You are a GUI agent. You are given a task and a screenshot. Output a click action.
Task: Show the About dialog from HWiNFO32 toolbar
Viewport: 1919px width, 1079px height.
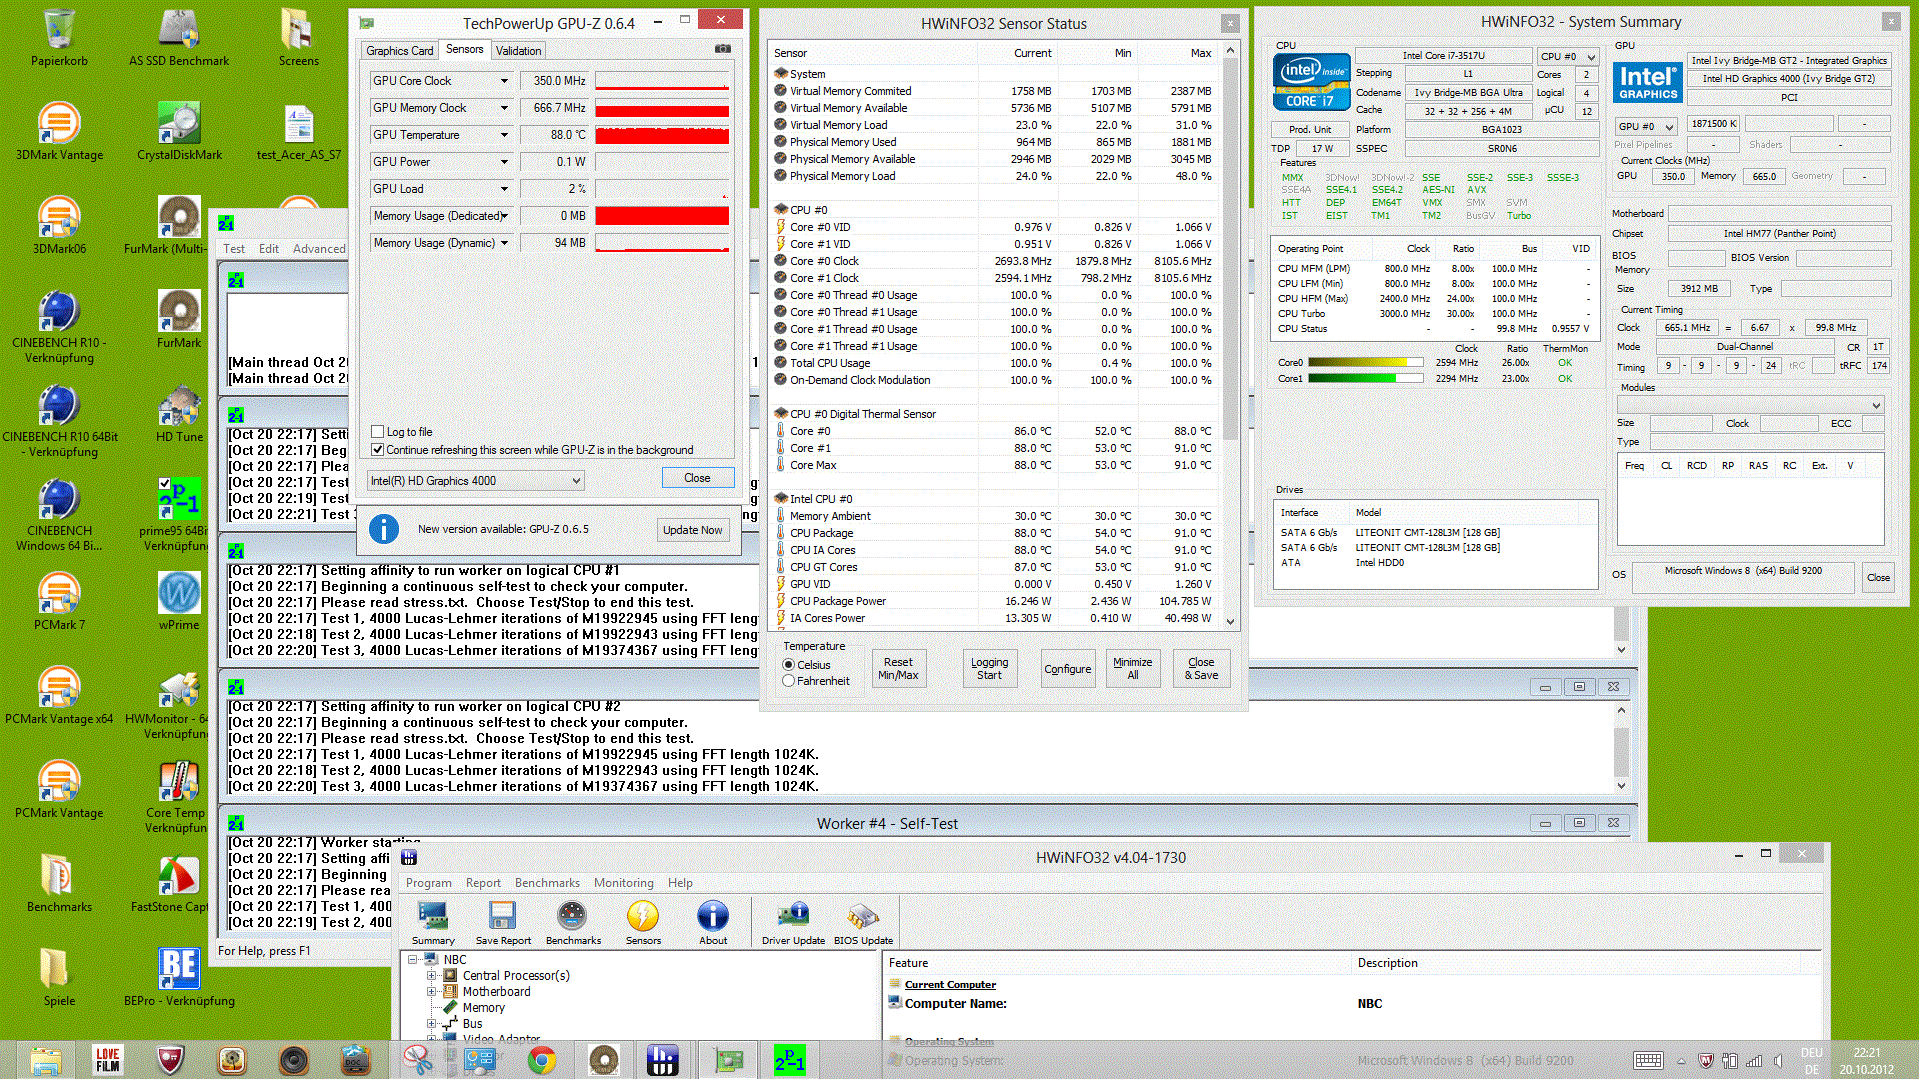click(x=713, y=923)
